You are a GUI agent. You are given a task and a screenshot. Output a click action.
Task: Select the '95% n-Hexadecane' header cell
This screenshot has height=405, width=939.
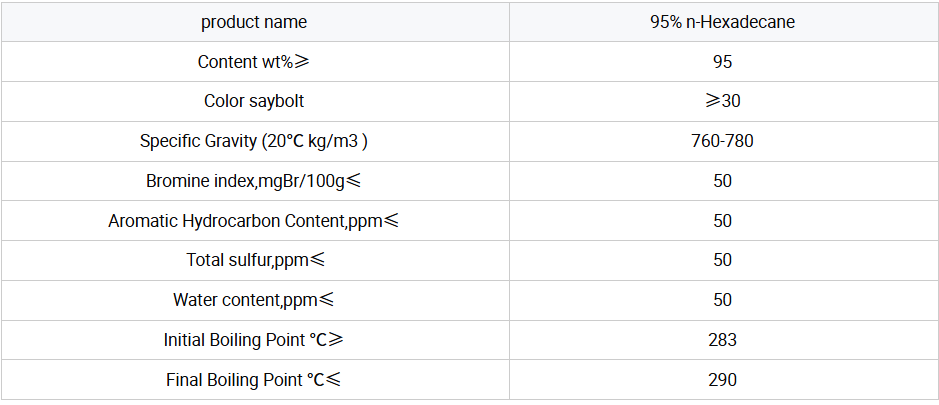(722, 22)
